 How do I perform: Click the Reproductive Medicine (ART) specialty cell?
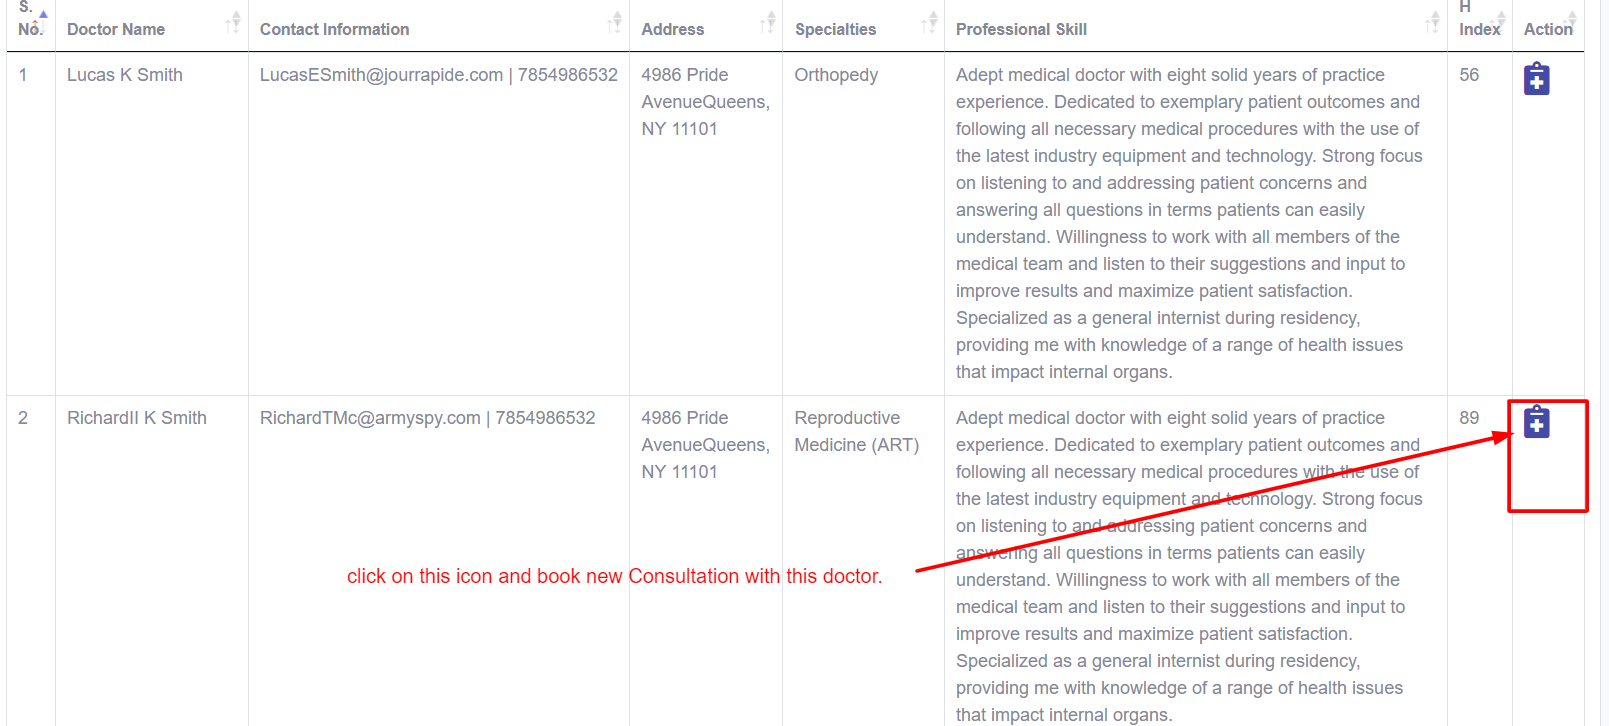[x=856, y=431]
